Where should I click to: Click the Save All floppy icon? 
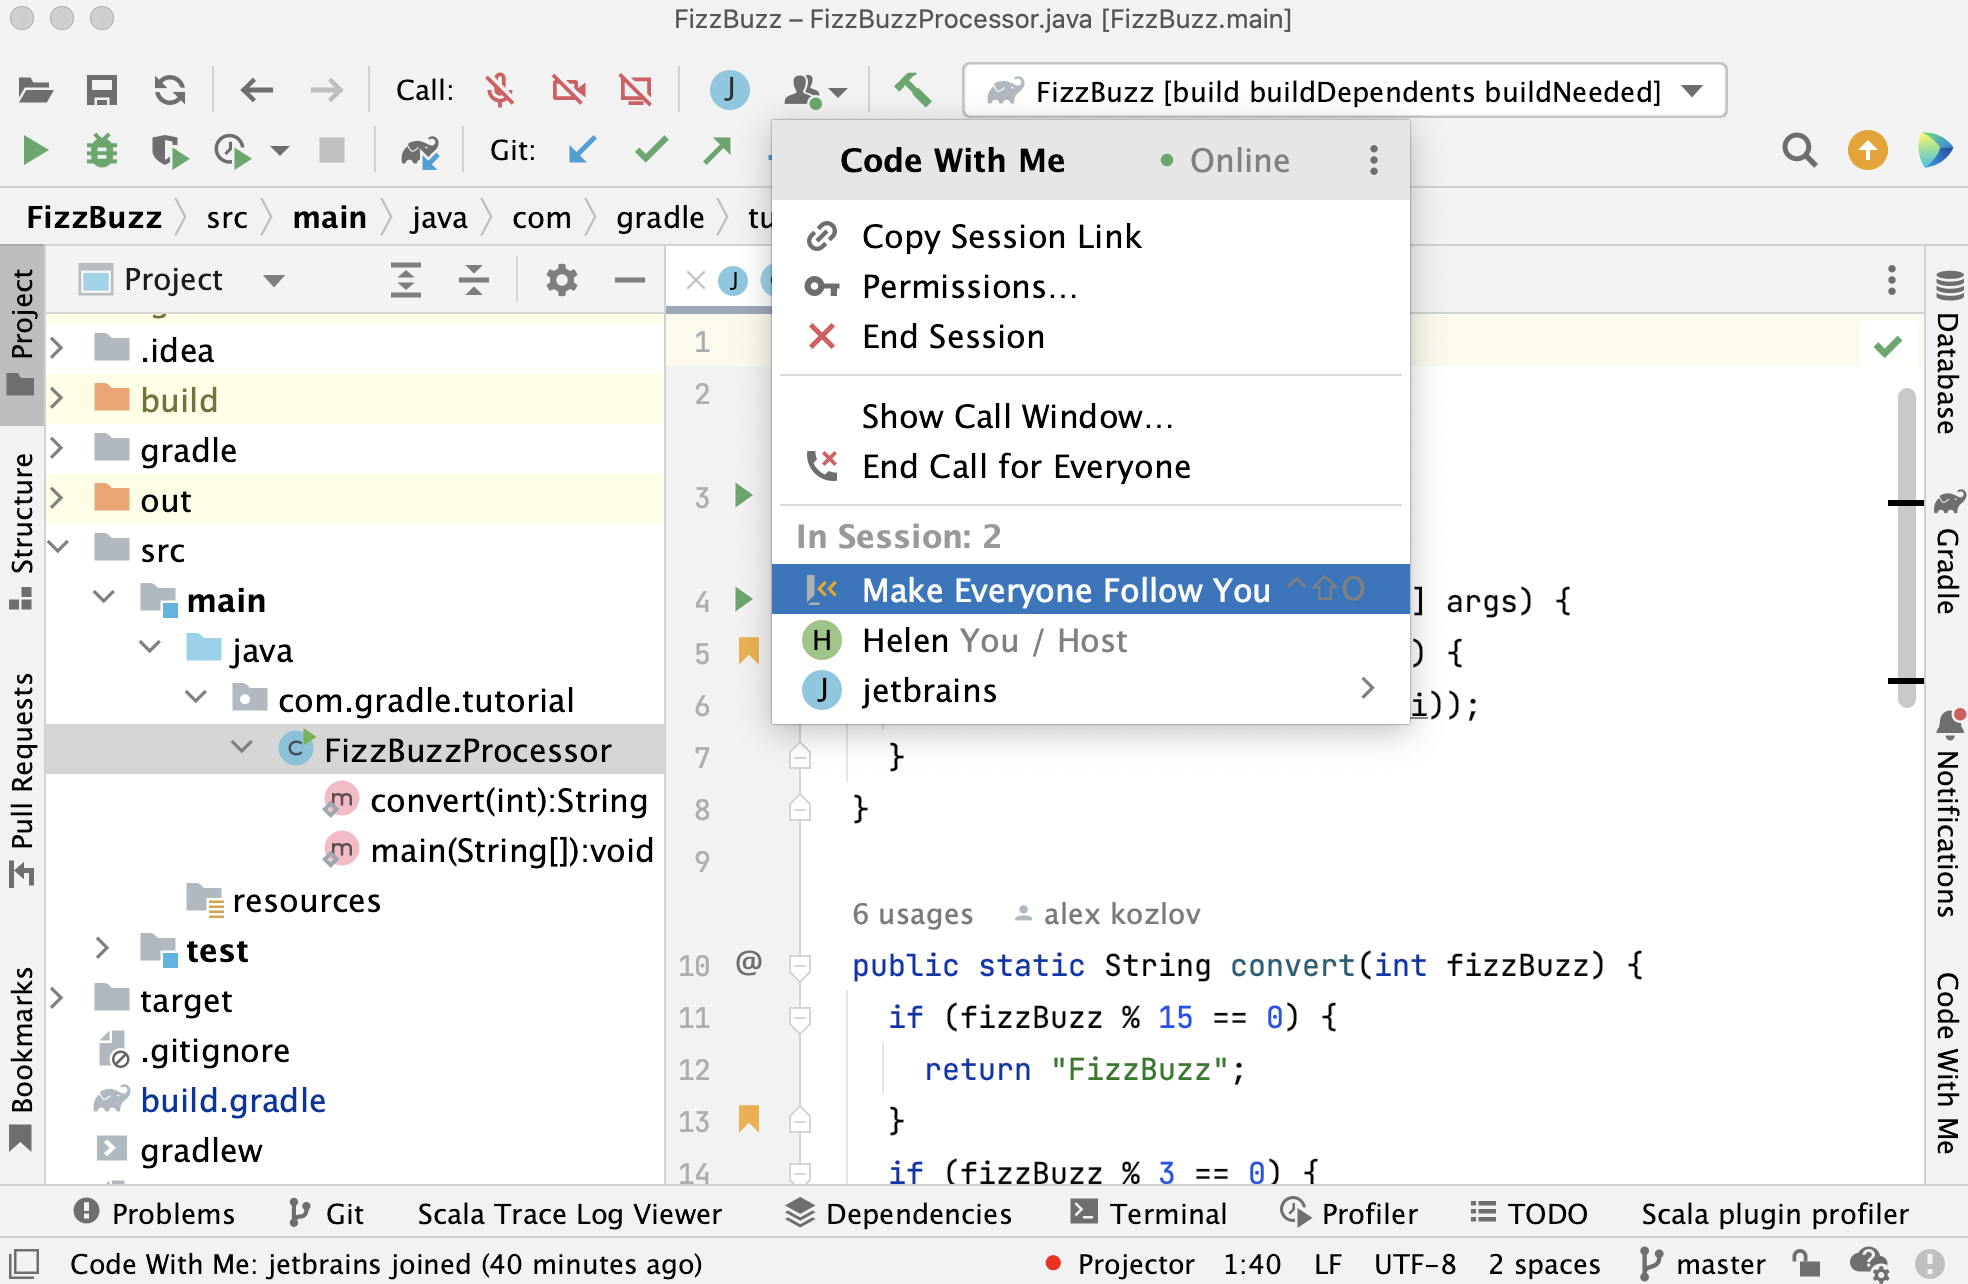pyautogui.click(x=101, y=91)
